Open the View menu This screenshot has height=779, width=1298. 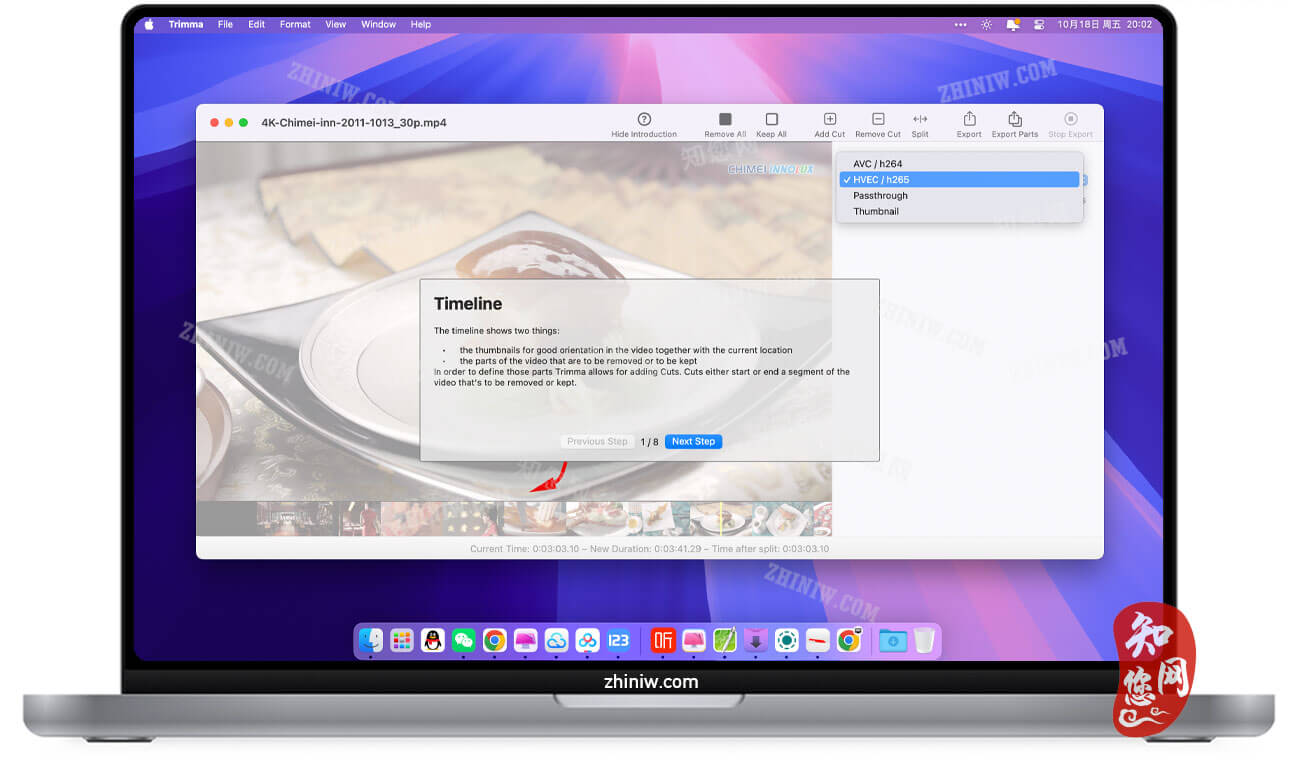(x=336, y=25)
